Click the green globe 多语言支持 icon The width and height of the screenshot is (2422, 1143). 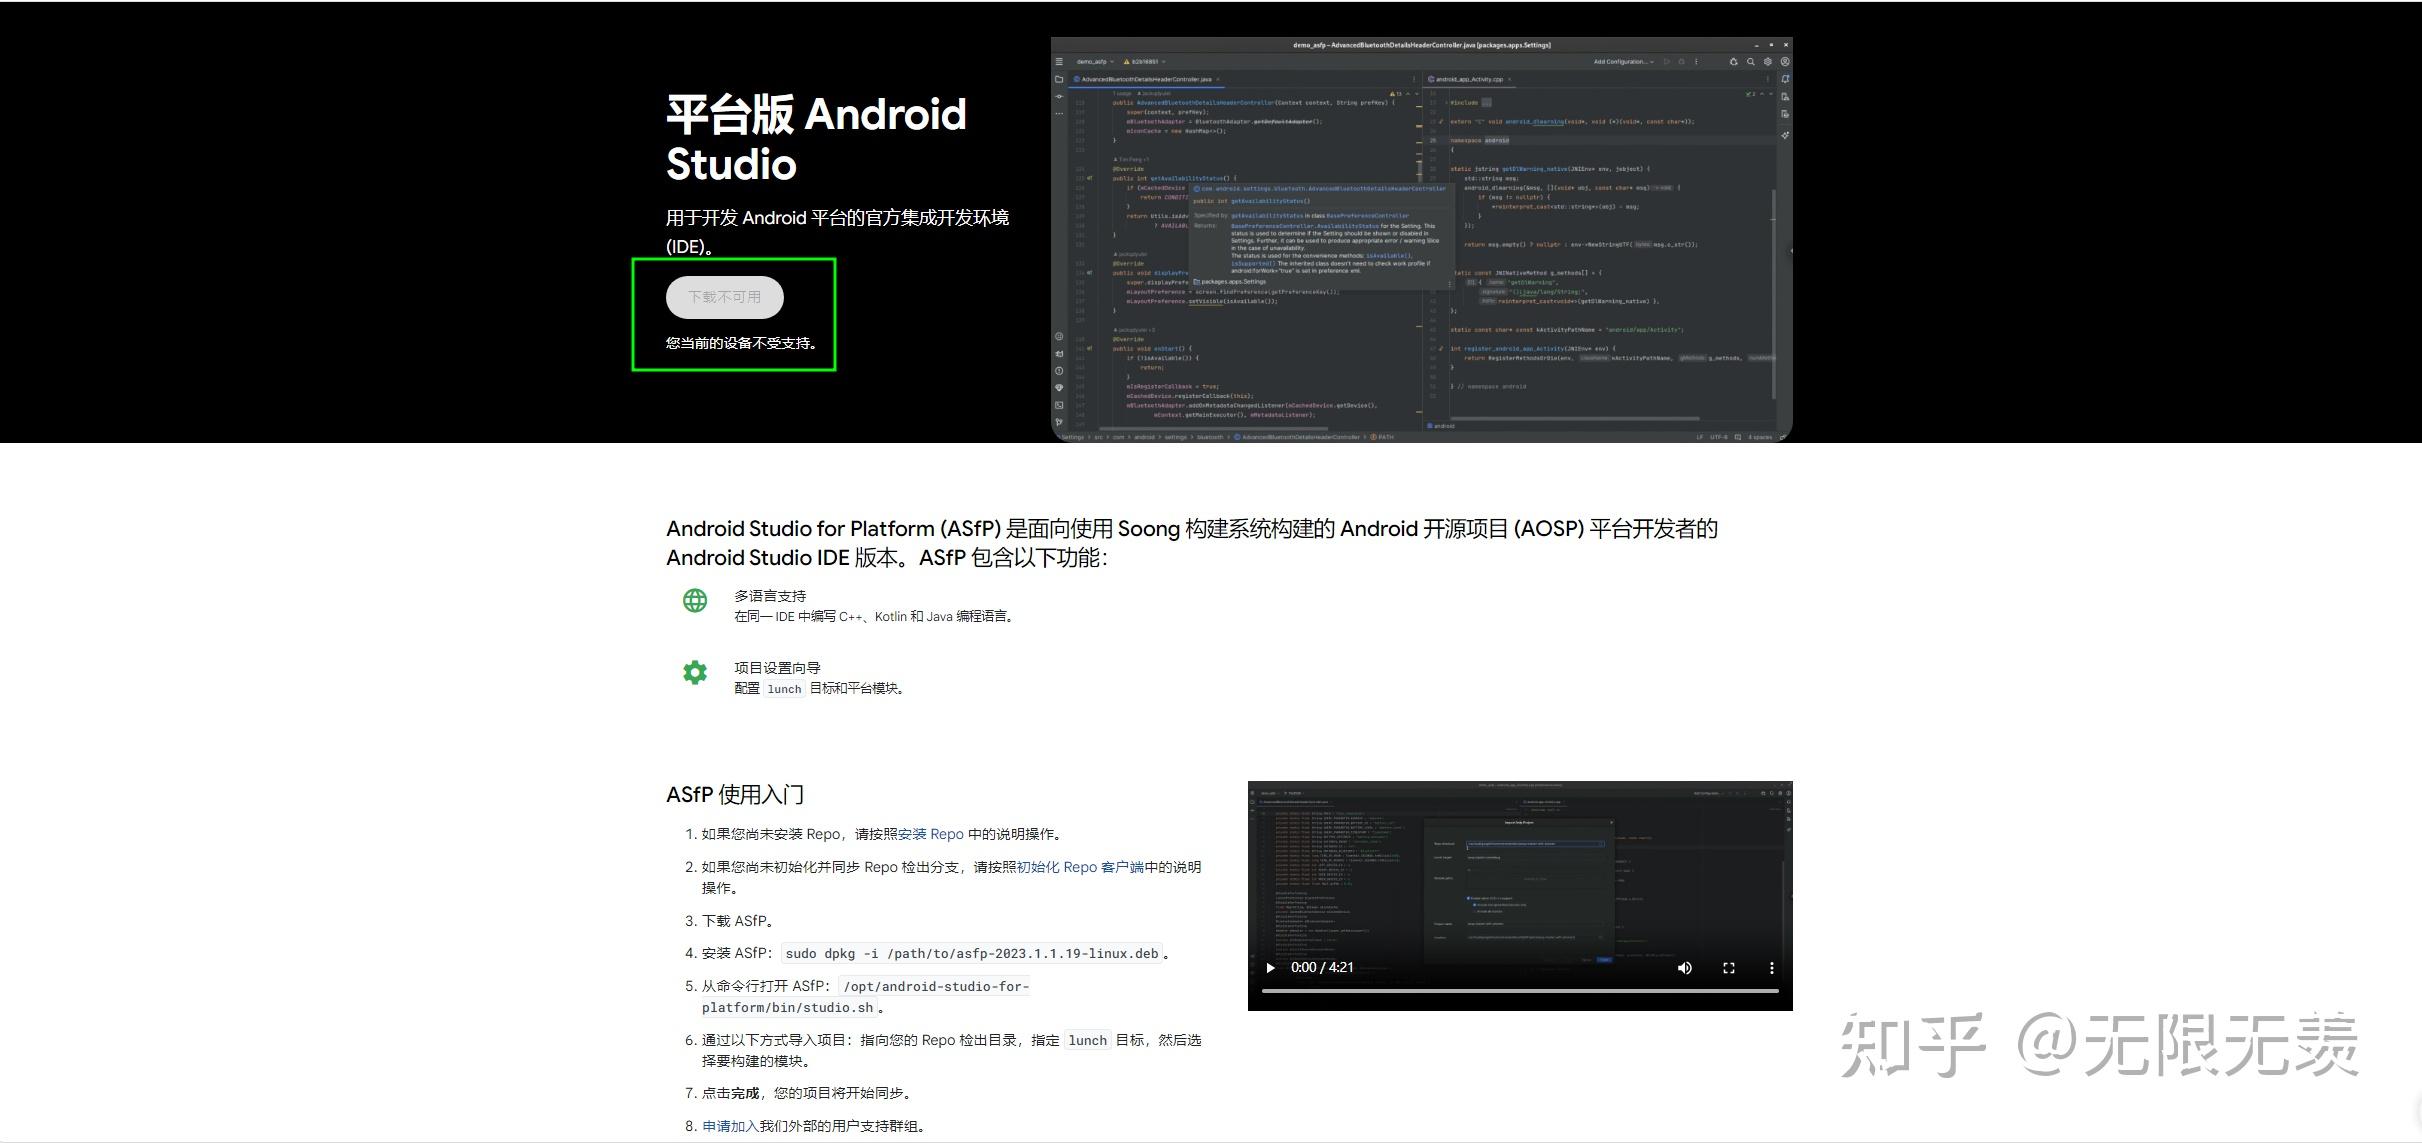pos(694,602)
